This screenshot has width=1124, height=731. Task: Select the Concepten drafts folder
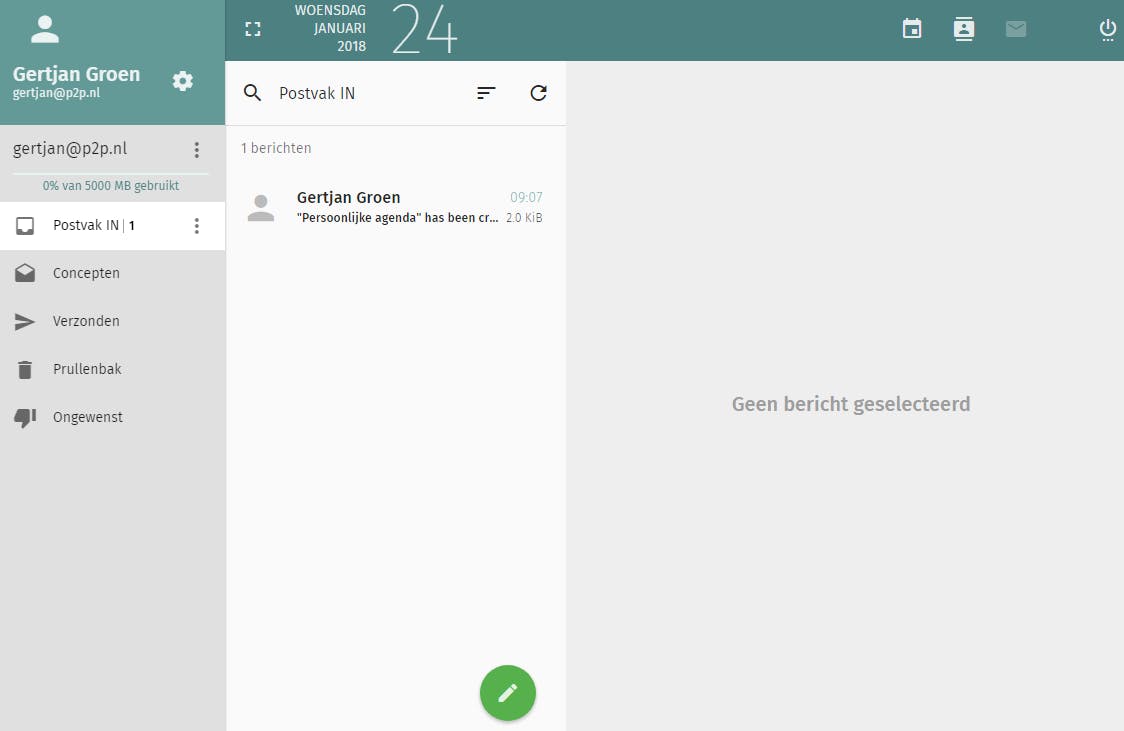(85, 273)
